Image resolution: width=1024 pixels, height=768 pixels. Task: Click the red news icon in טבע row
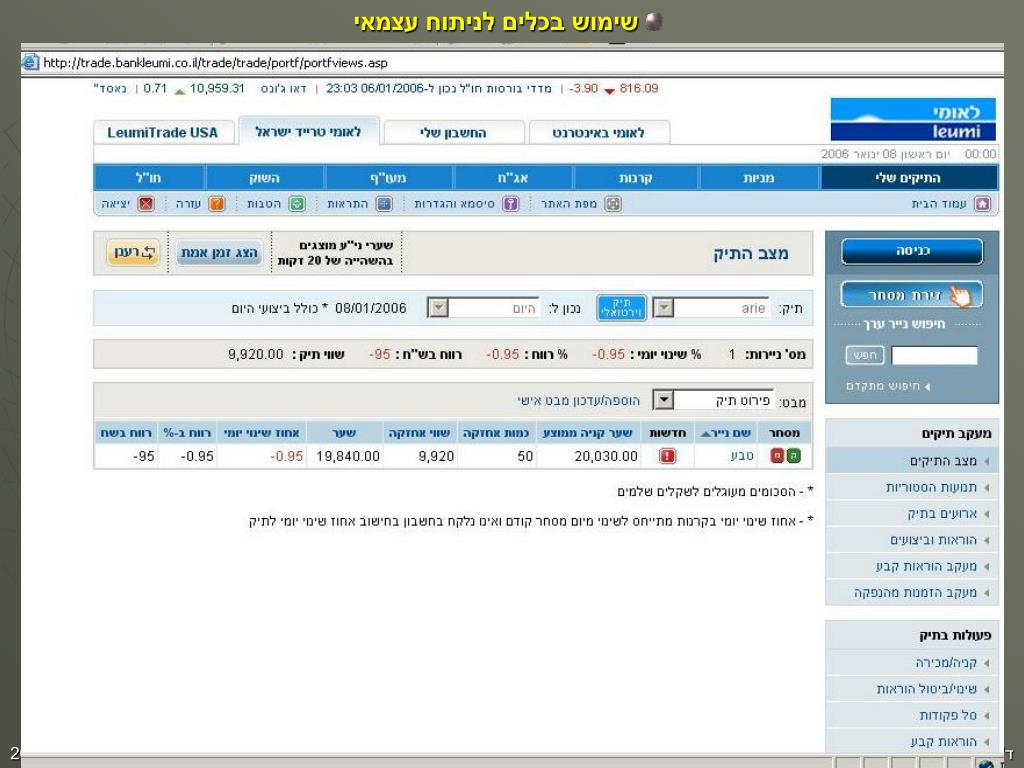[667, 456]
